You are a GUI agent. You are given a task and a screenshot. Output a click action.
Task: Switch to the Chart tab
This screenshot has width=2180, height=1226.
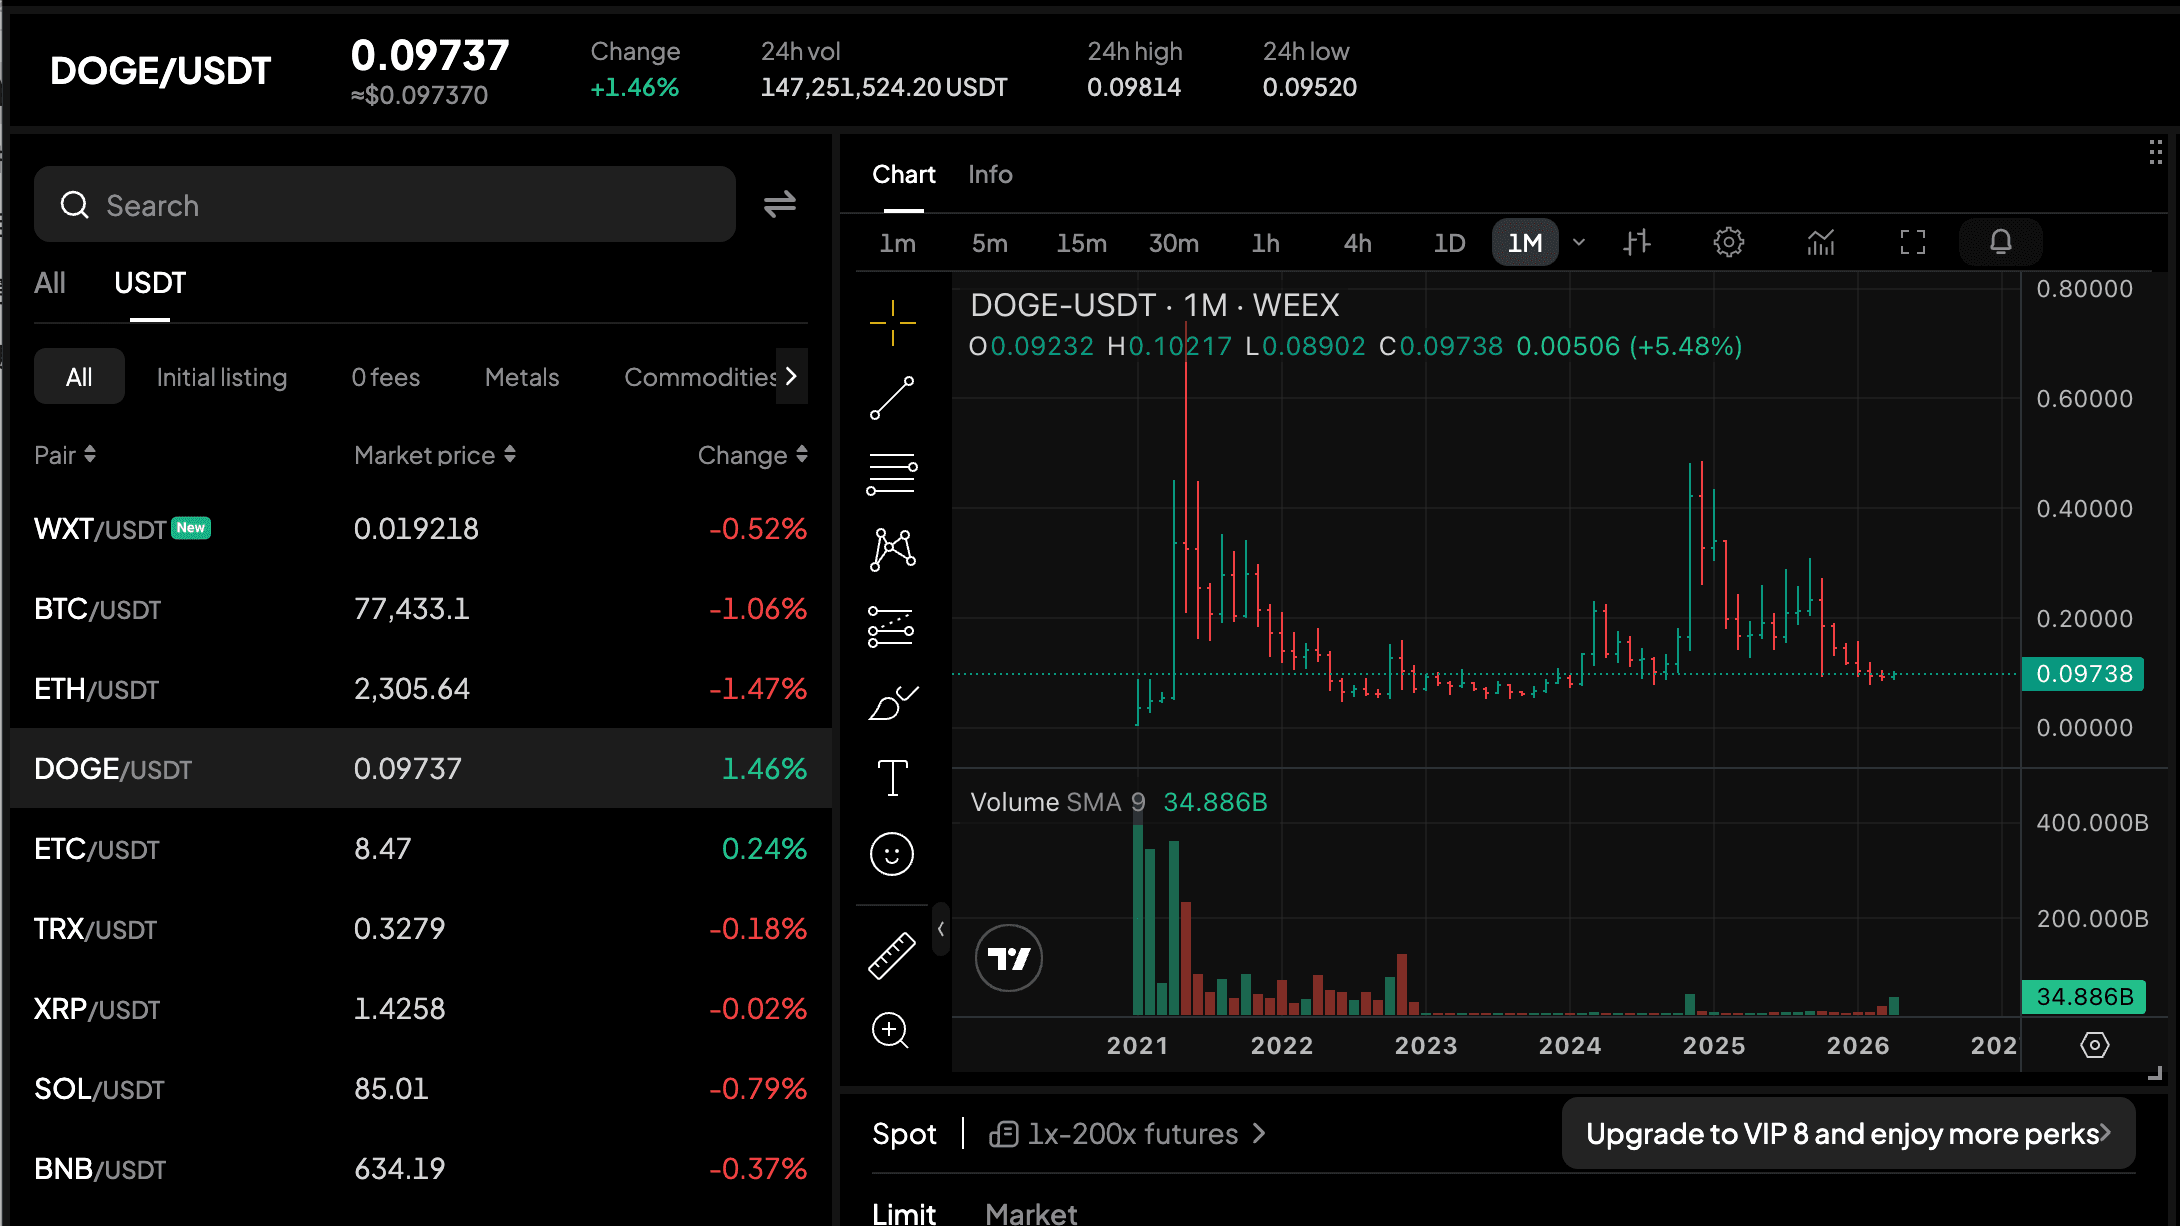[x=904, y=175]
